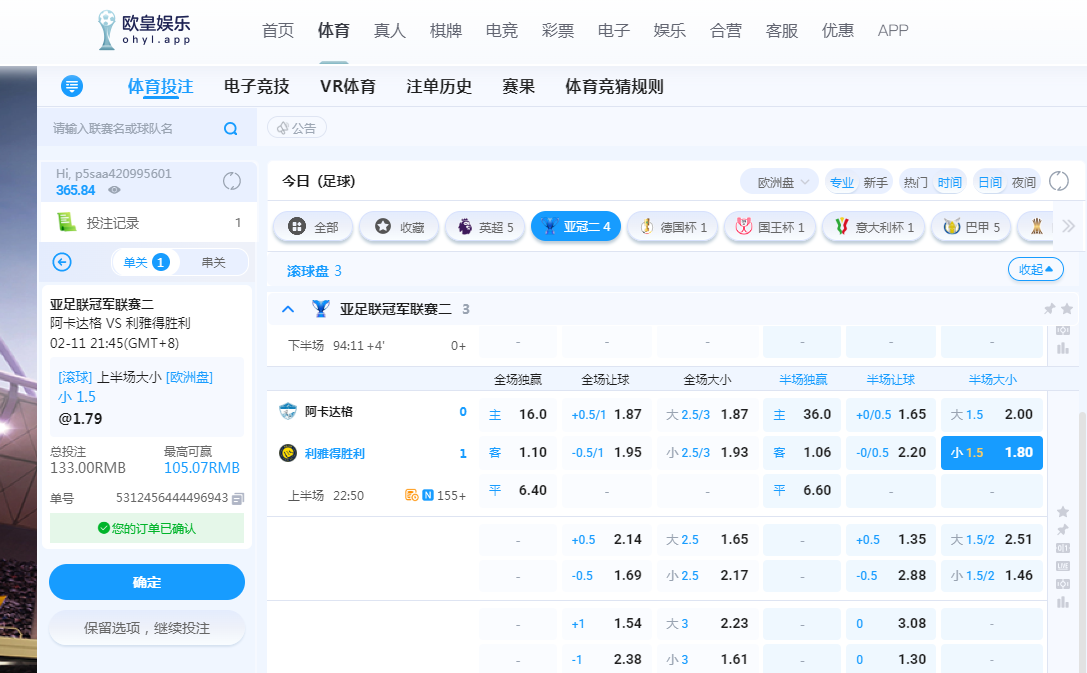The image size is (1087, 673).
Task: Collapse the 滚球盘 list via 收起
Action: coord(1035,270)
